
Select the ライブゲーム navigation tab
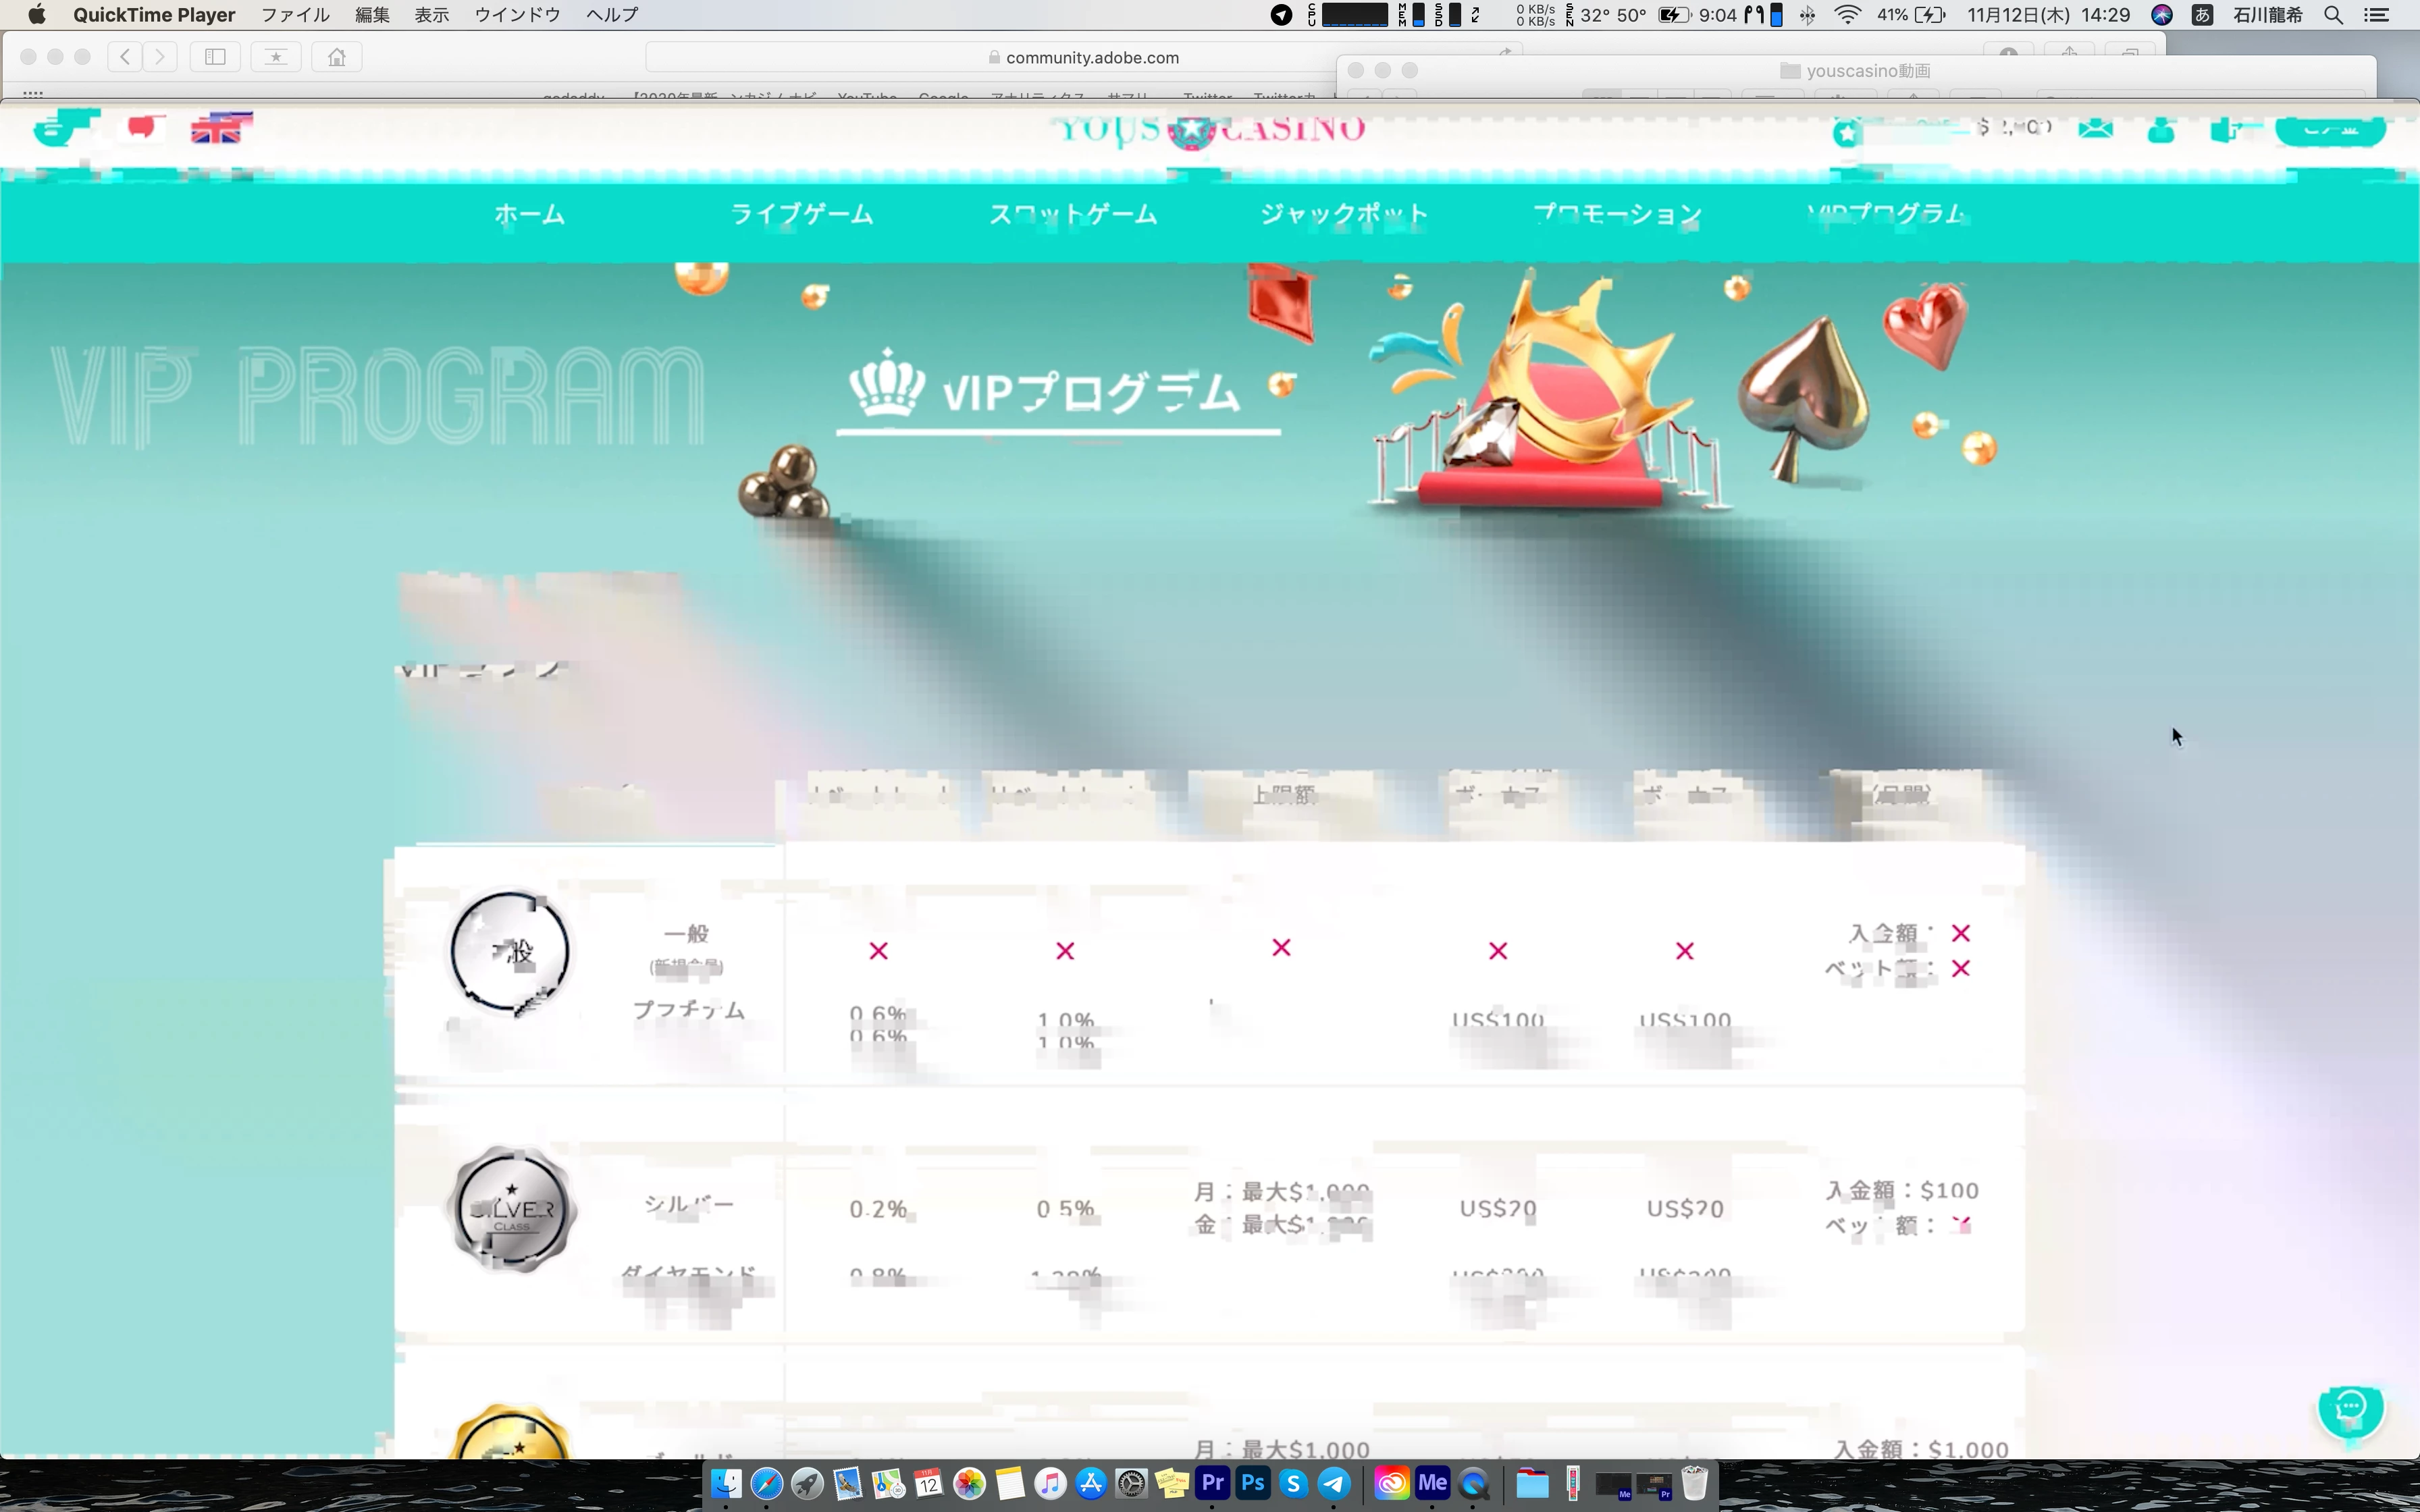[801, 214]
